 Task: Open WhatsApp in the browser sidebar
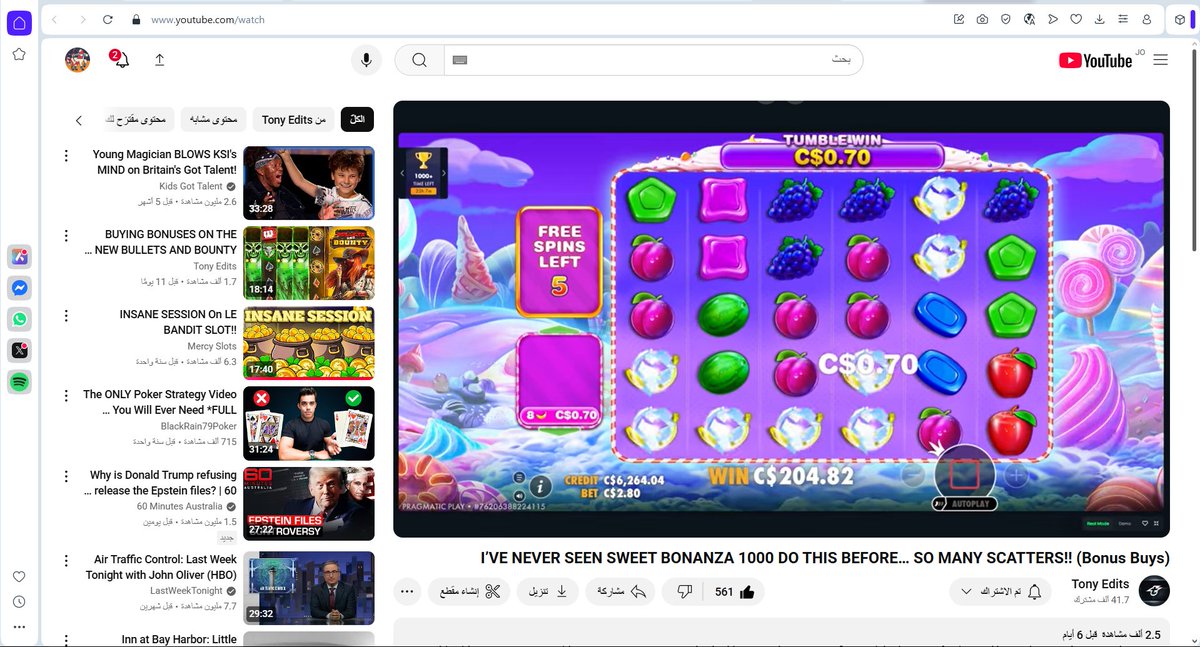(19, 319)
